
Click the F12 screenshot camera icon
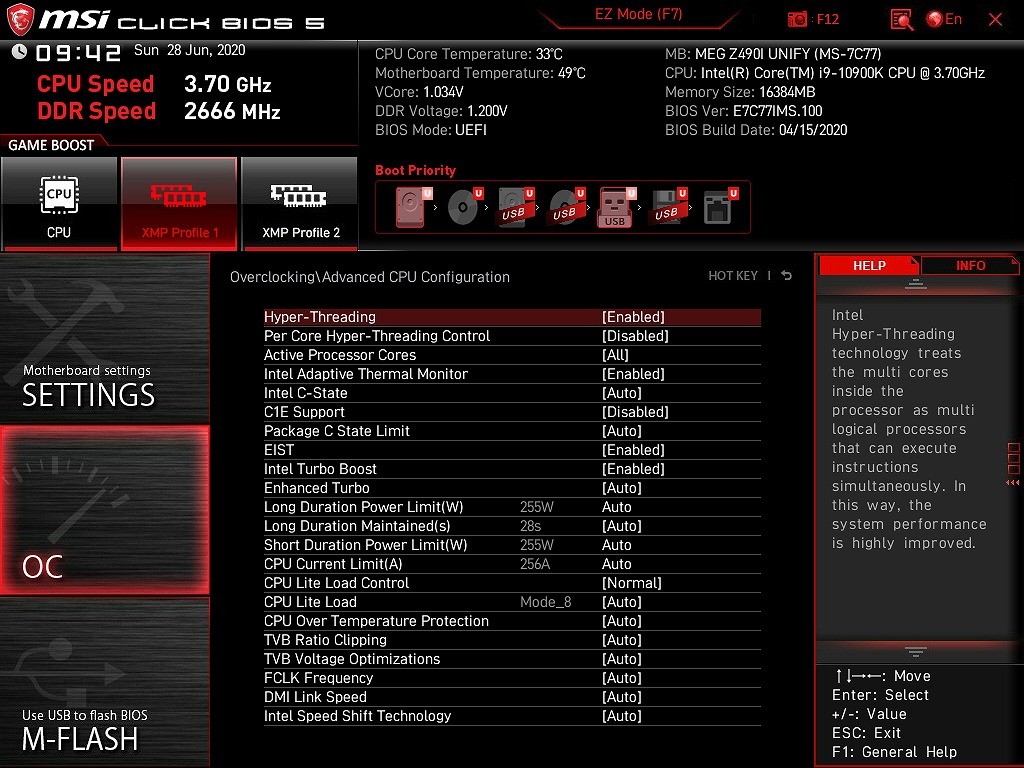click(x=797, y=19)
